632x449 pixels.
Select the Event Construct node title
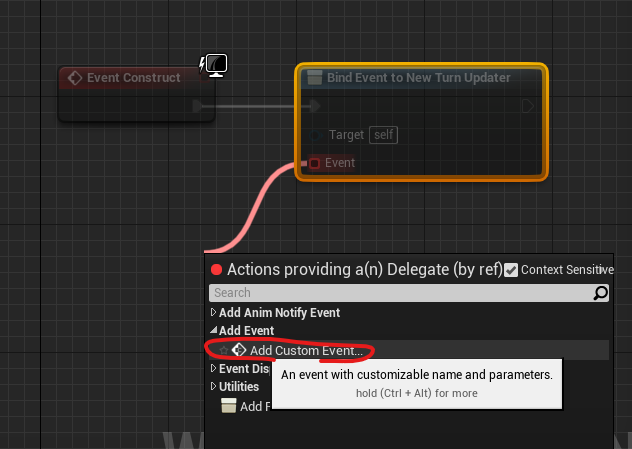pos(133,77)
